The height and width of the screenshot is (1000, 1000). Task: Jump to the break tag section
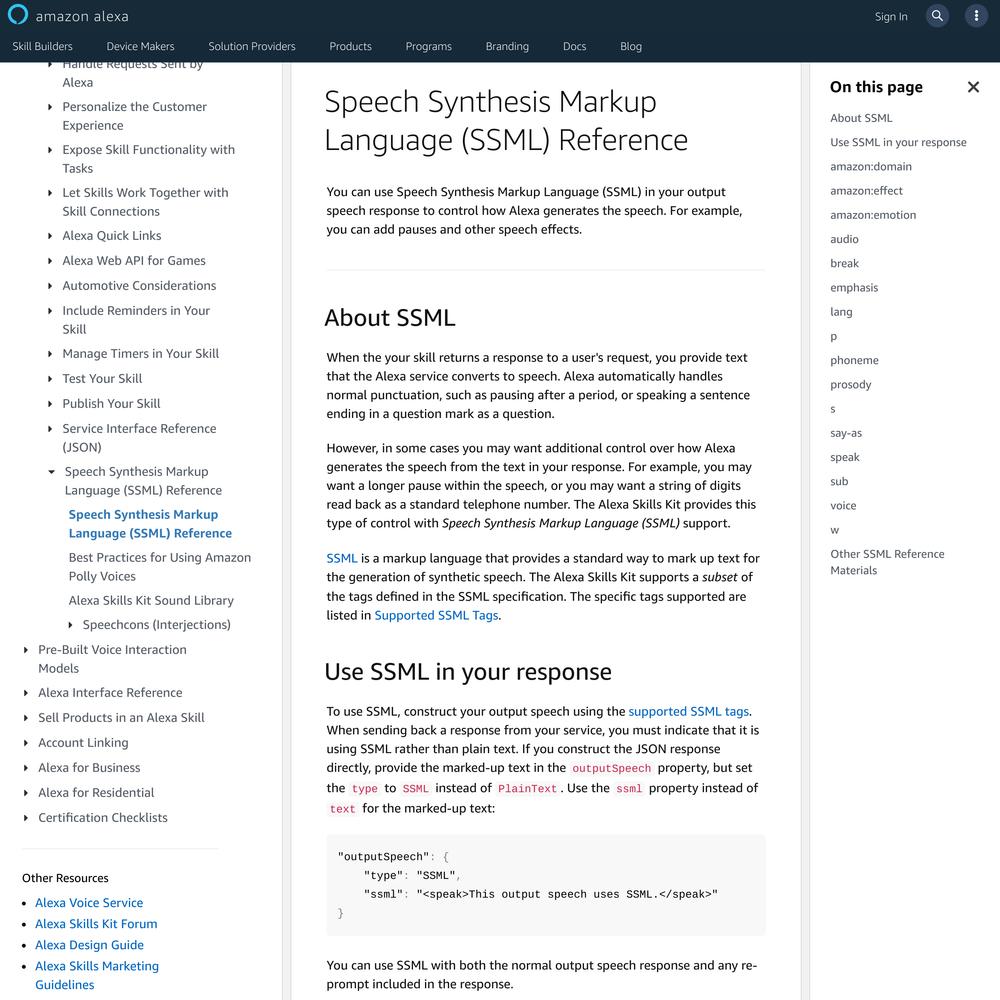844,263
